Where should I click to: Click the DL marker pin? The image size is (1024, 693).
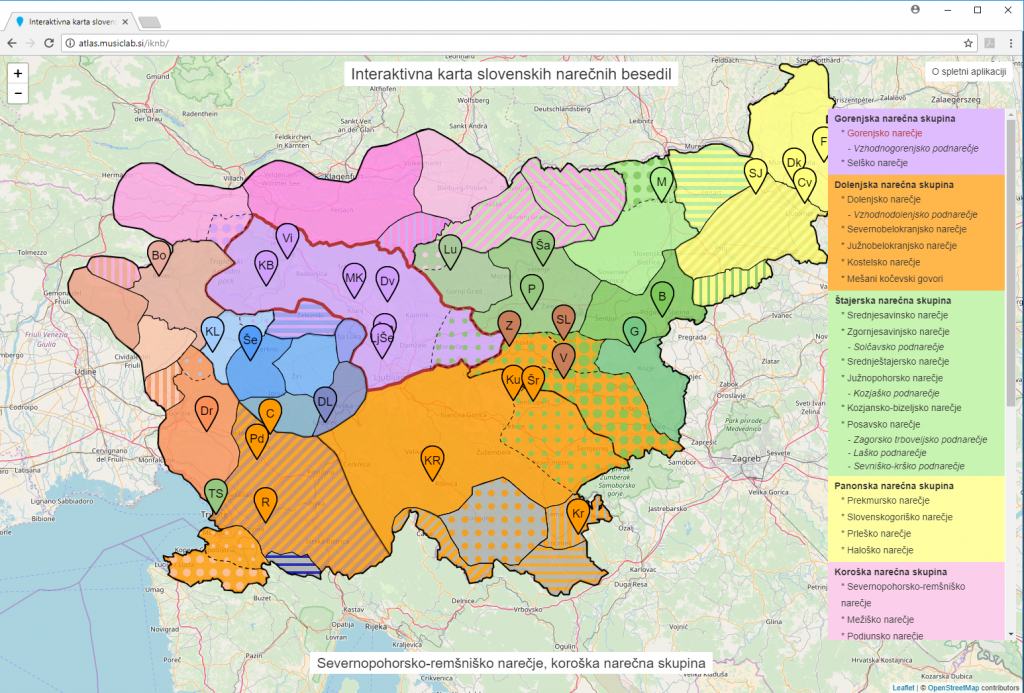(325, 404)
